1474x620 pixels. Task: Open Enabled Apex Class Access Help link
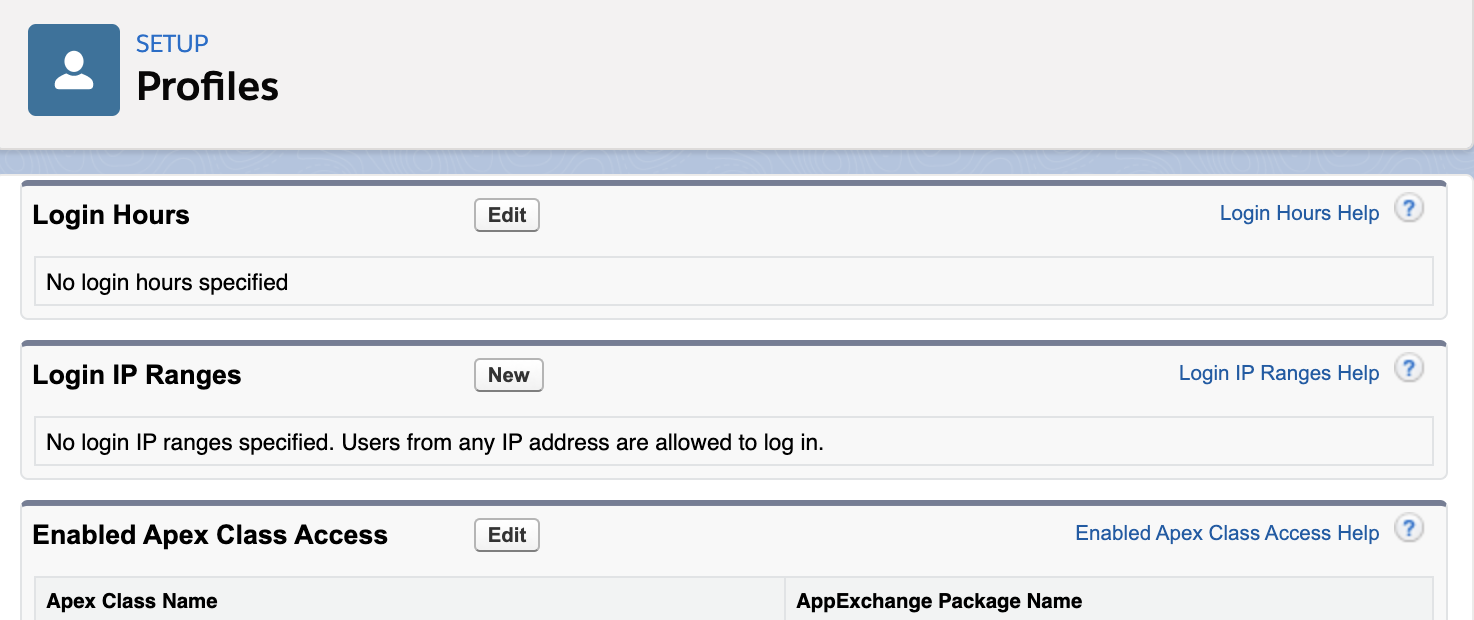tap(1227, 533)
